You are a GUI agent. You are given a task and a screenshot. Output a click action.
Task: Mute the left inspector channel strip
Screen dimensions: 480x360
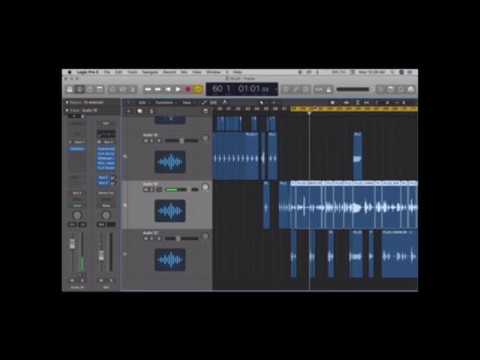coord(72,281)
